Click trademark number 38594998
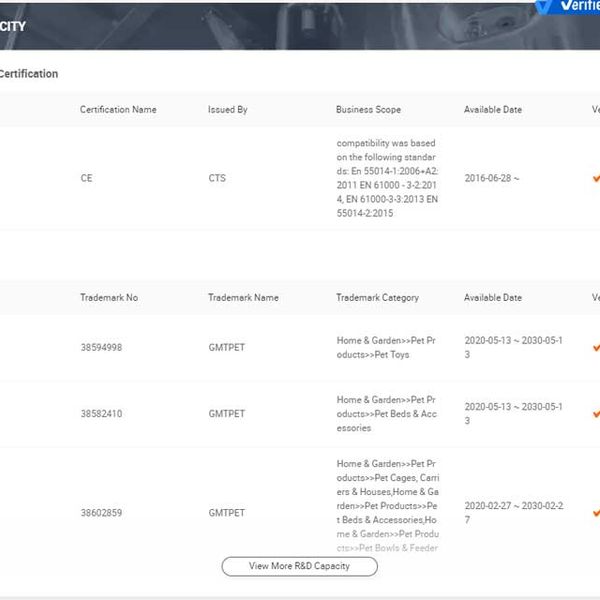The image size is (600, 600). coord(101,347)
